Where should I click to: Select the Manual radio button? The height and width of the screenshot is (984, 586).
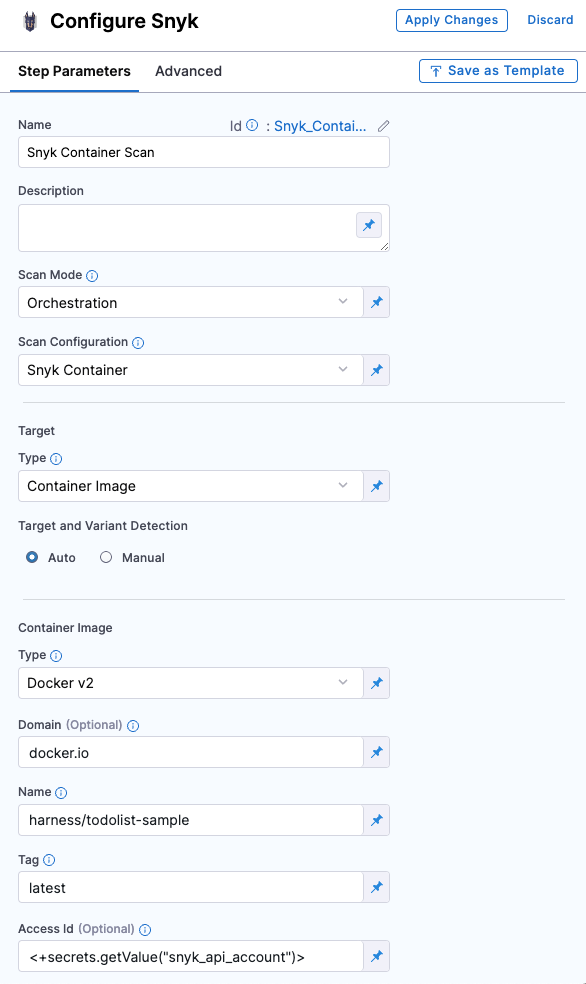(106, 557)
